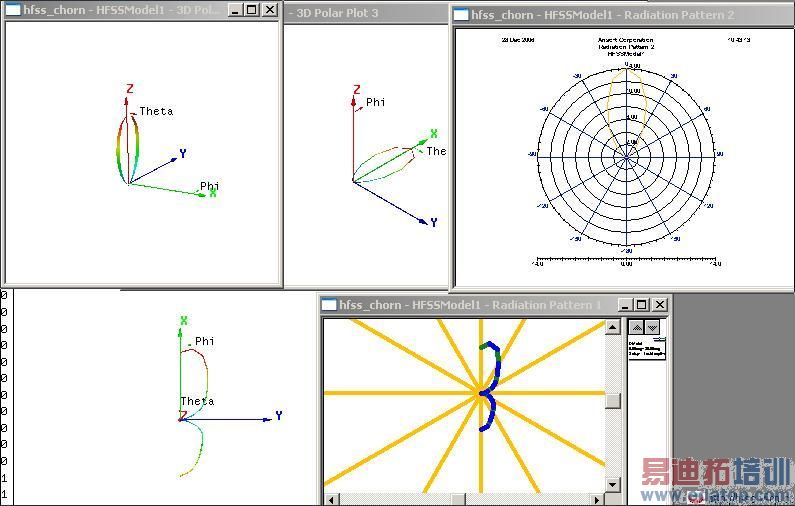Click the '23 Dec 2006' date in Radiation Pattern 2
The image size is (795, 506).
click(x=518, y=40)
